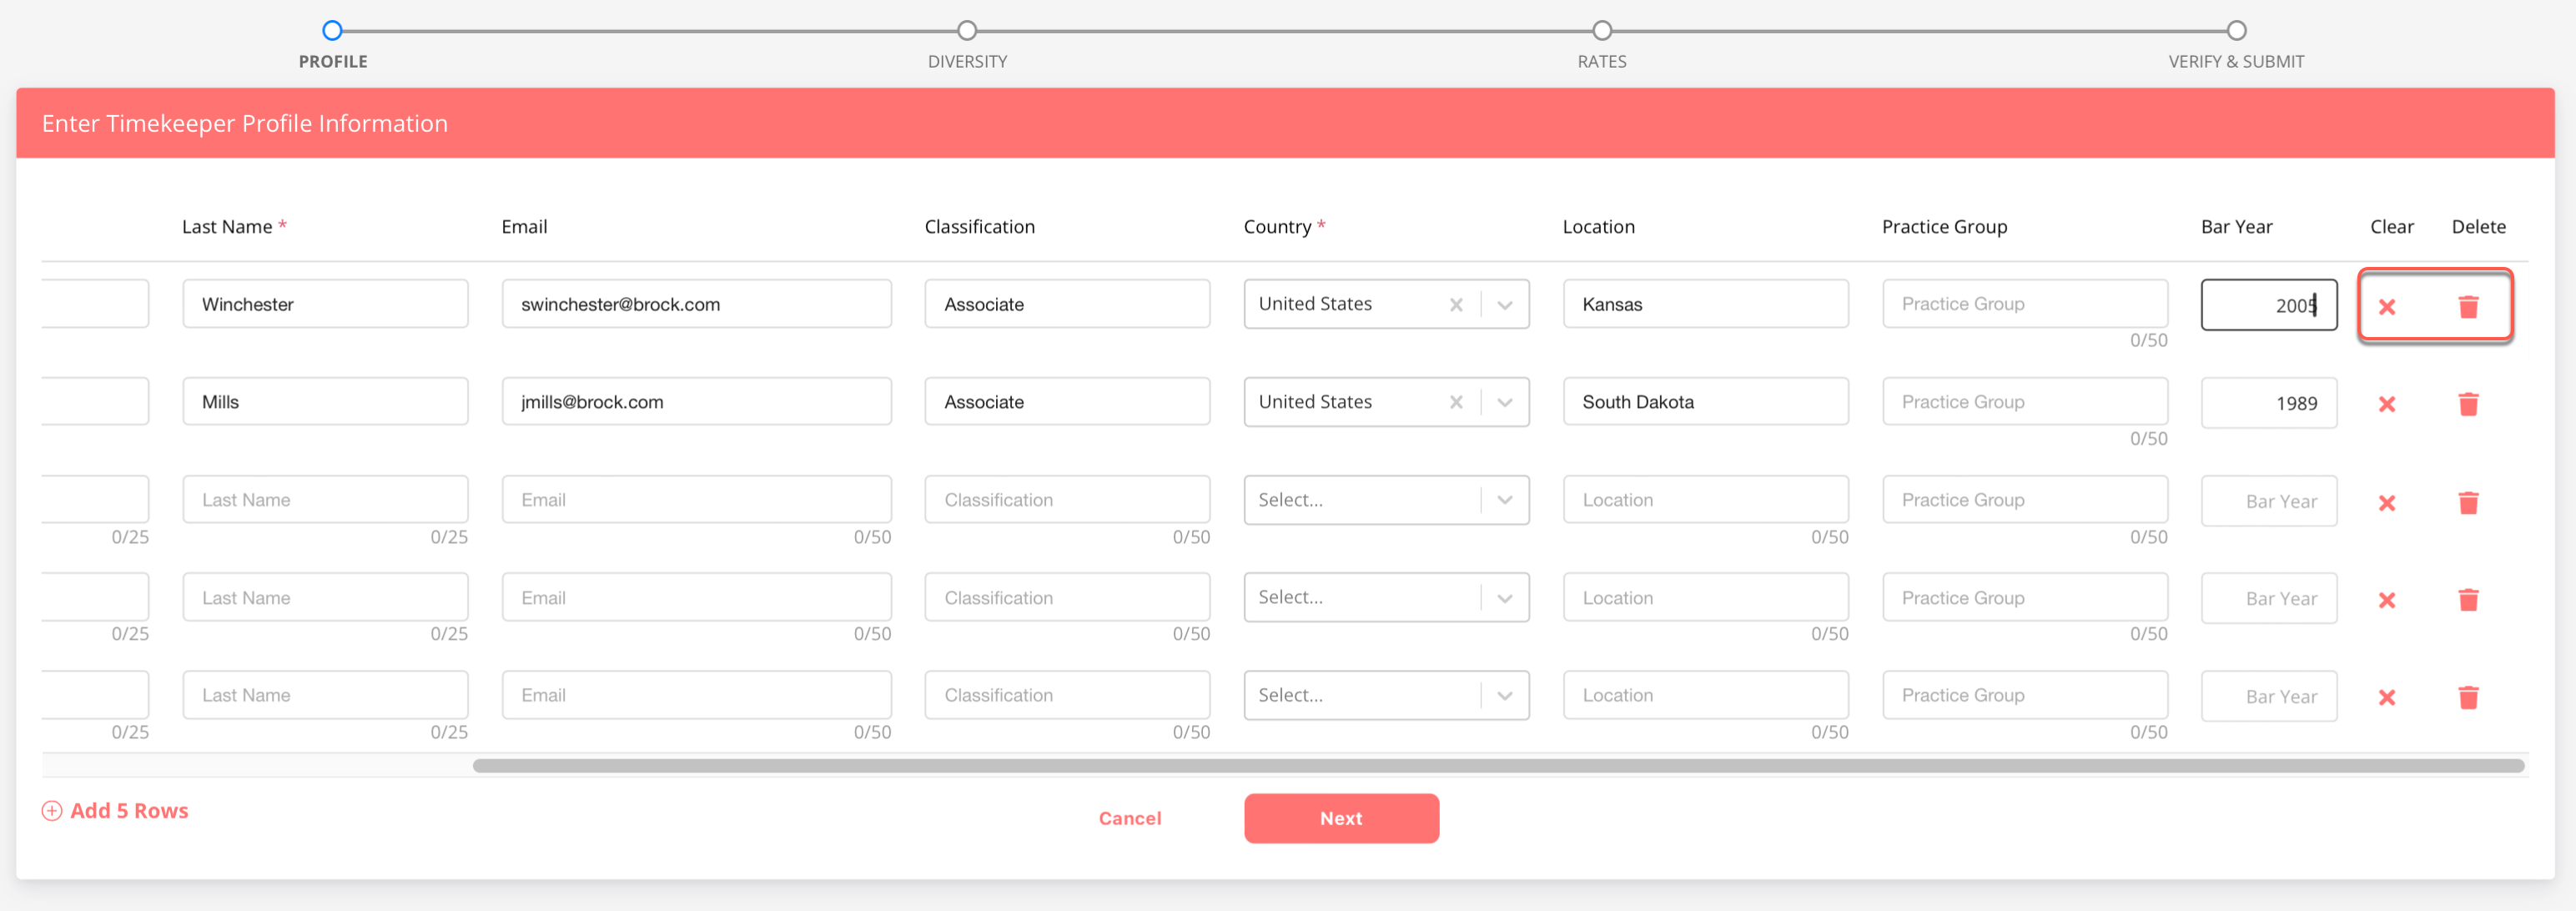Screen dimensions: 2576x911
Task: Delete the third empty timekeeper row
Action: (2469, 503)
